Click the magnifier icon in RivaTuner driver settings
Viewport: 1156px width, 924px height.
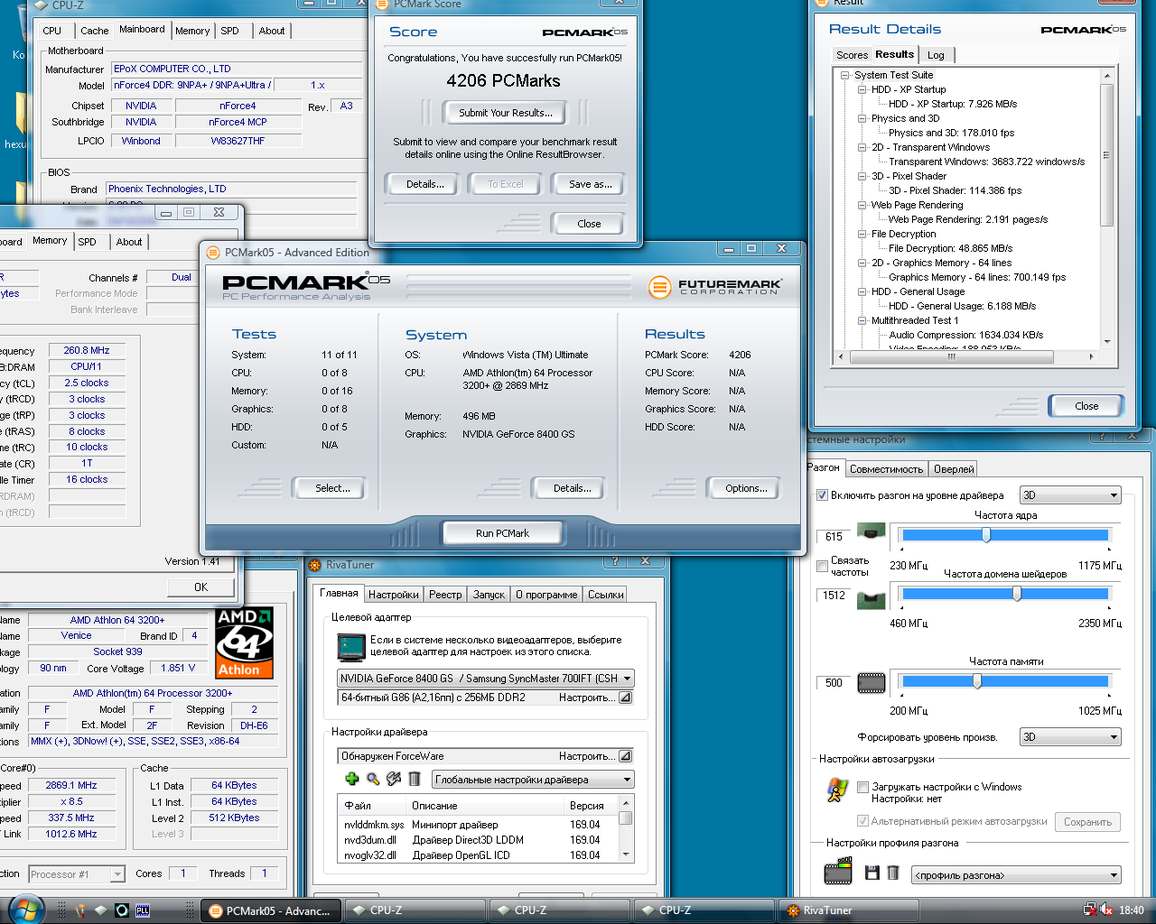[x=373, y=779]
